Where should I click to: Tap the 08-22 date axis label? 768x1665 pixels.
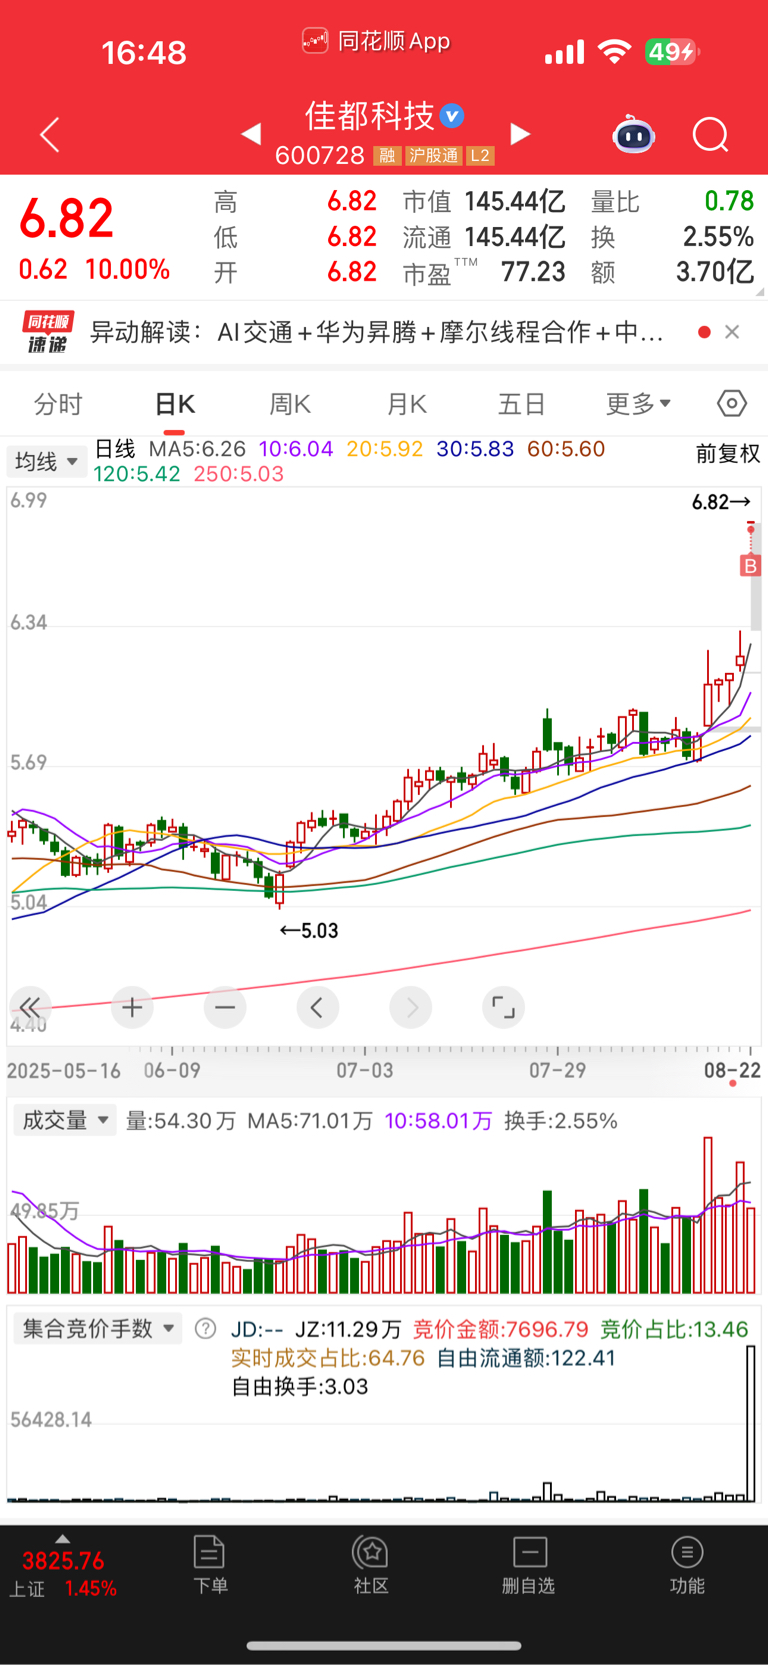pos(732,1070)
